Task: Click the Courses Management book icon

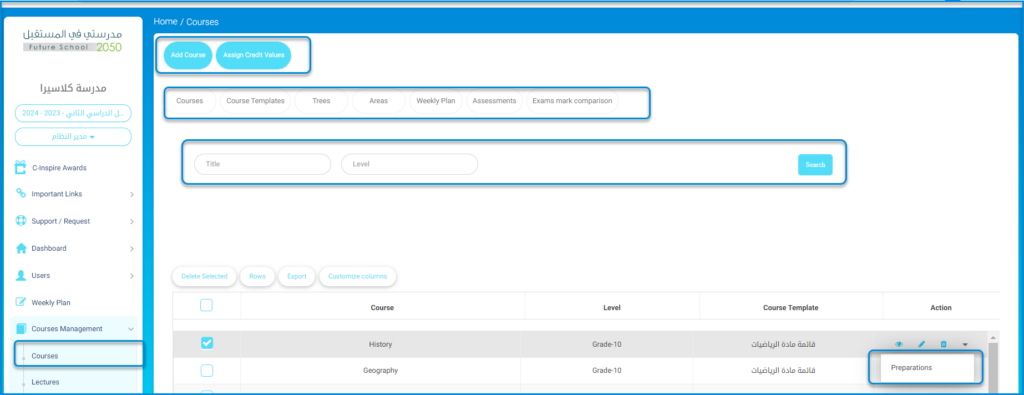Action: [20, 328]
